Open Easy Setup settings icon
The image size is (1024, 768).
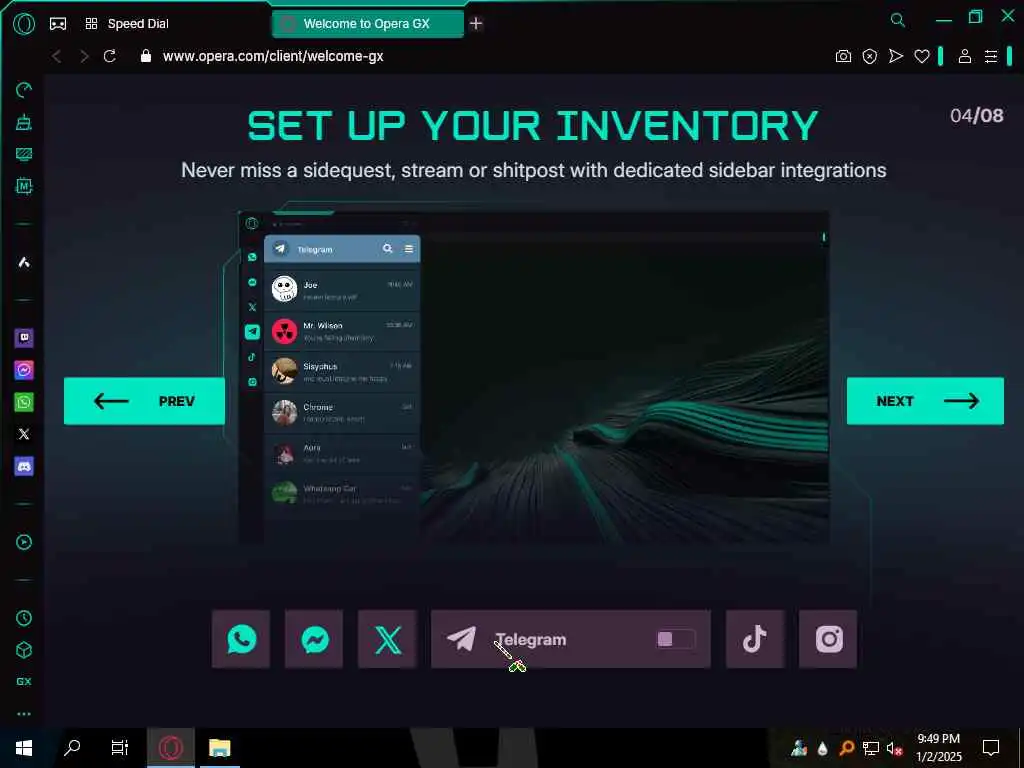[991, 57]
